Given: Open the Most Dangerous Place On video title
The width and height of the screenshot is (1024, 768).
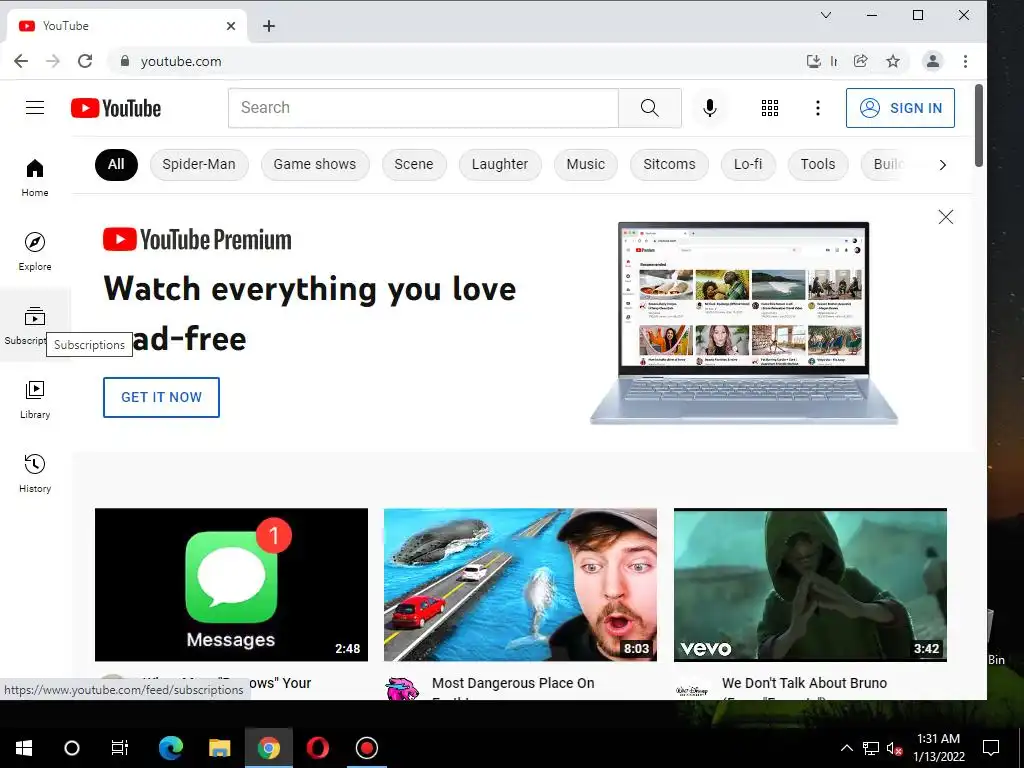Looking at the screenshot, I should pos(513,683).
